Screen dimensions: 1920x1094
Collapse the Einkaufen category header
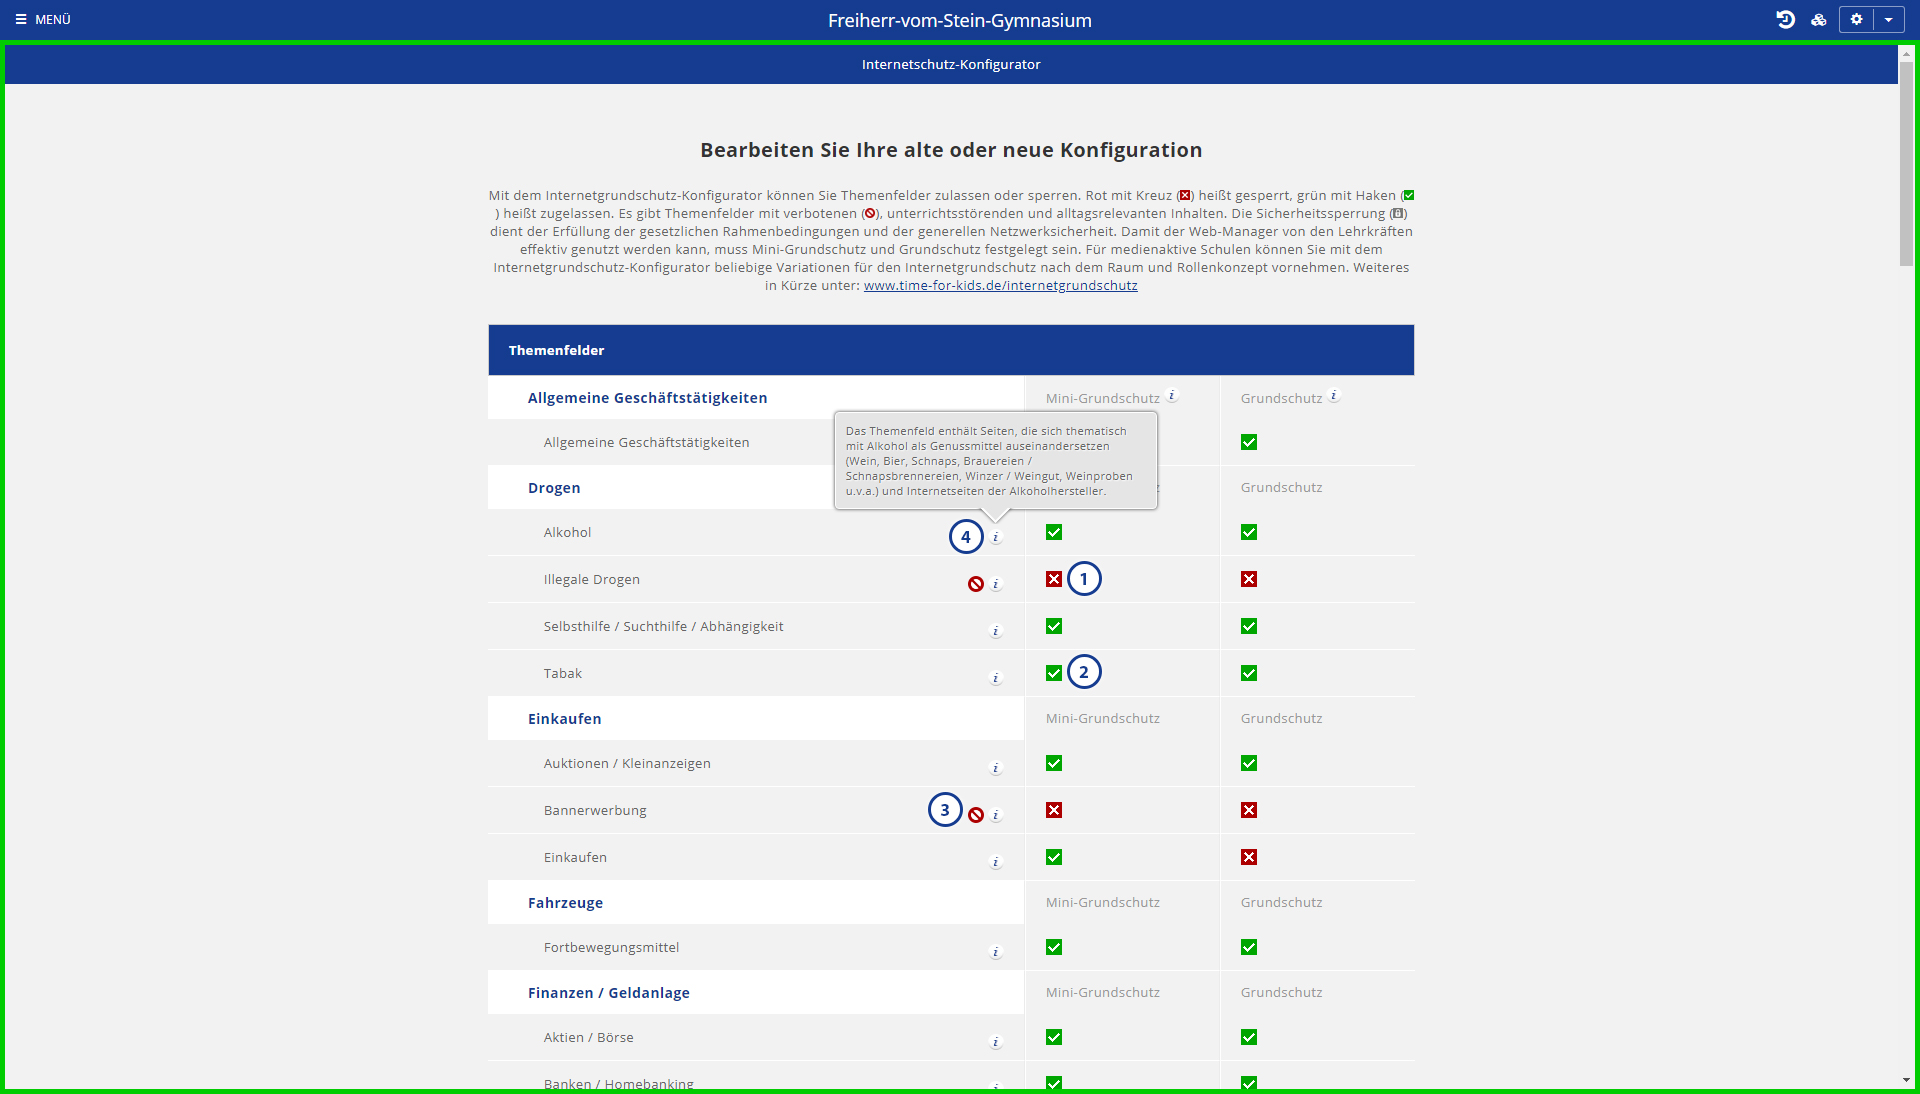(564, 719)
